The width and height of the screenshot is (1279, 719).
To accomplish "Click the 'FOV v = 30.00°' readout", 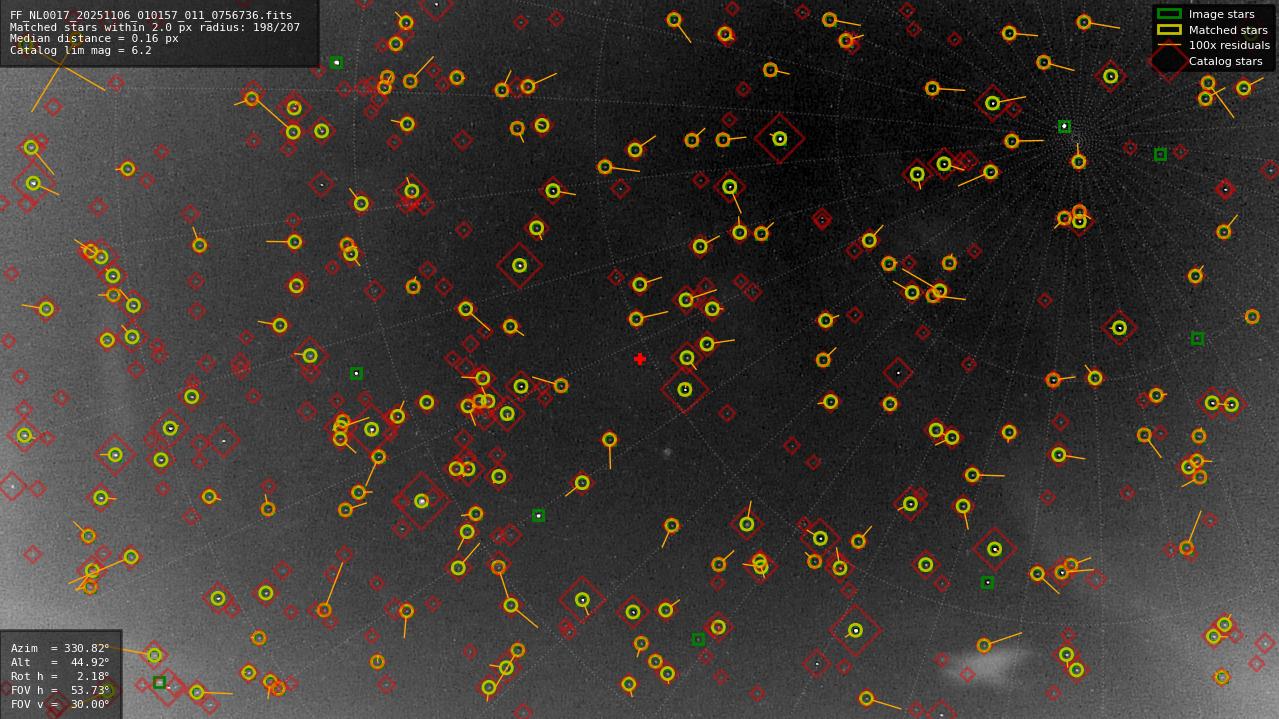I will click(x=60, y=704).
